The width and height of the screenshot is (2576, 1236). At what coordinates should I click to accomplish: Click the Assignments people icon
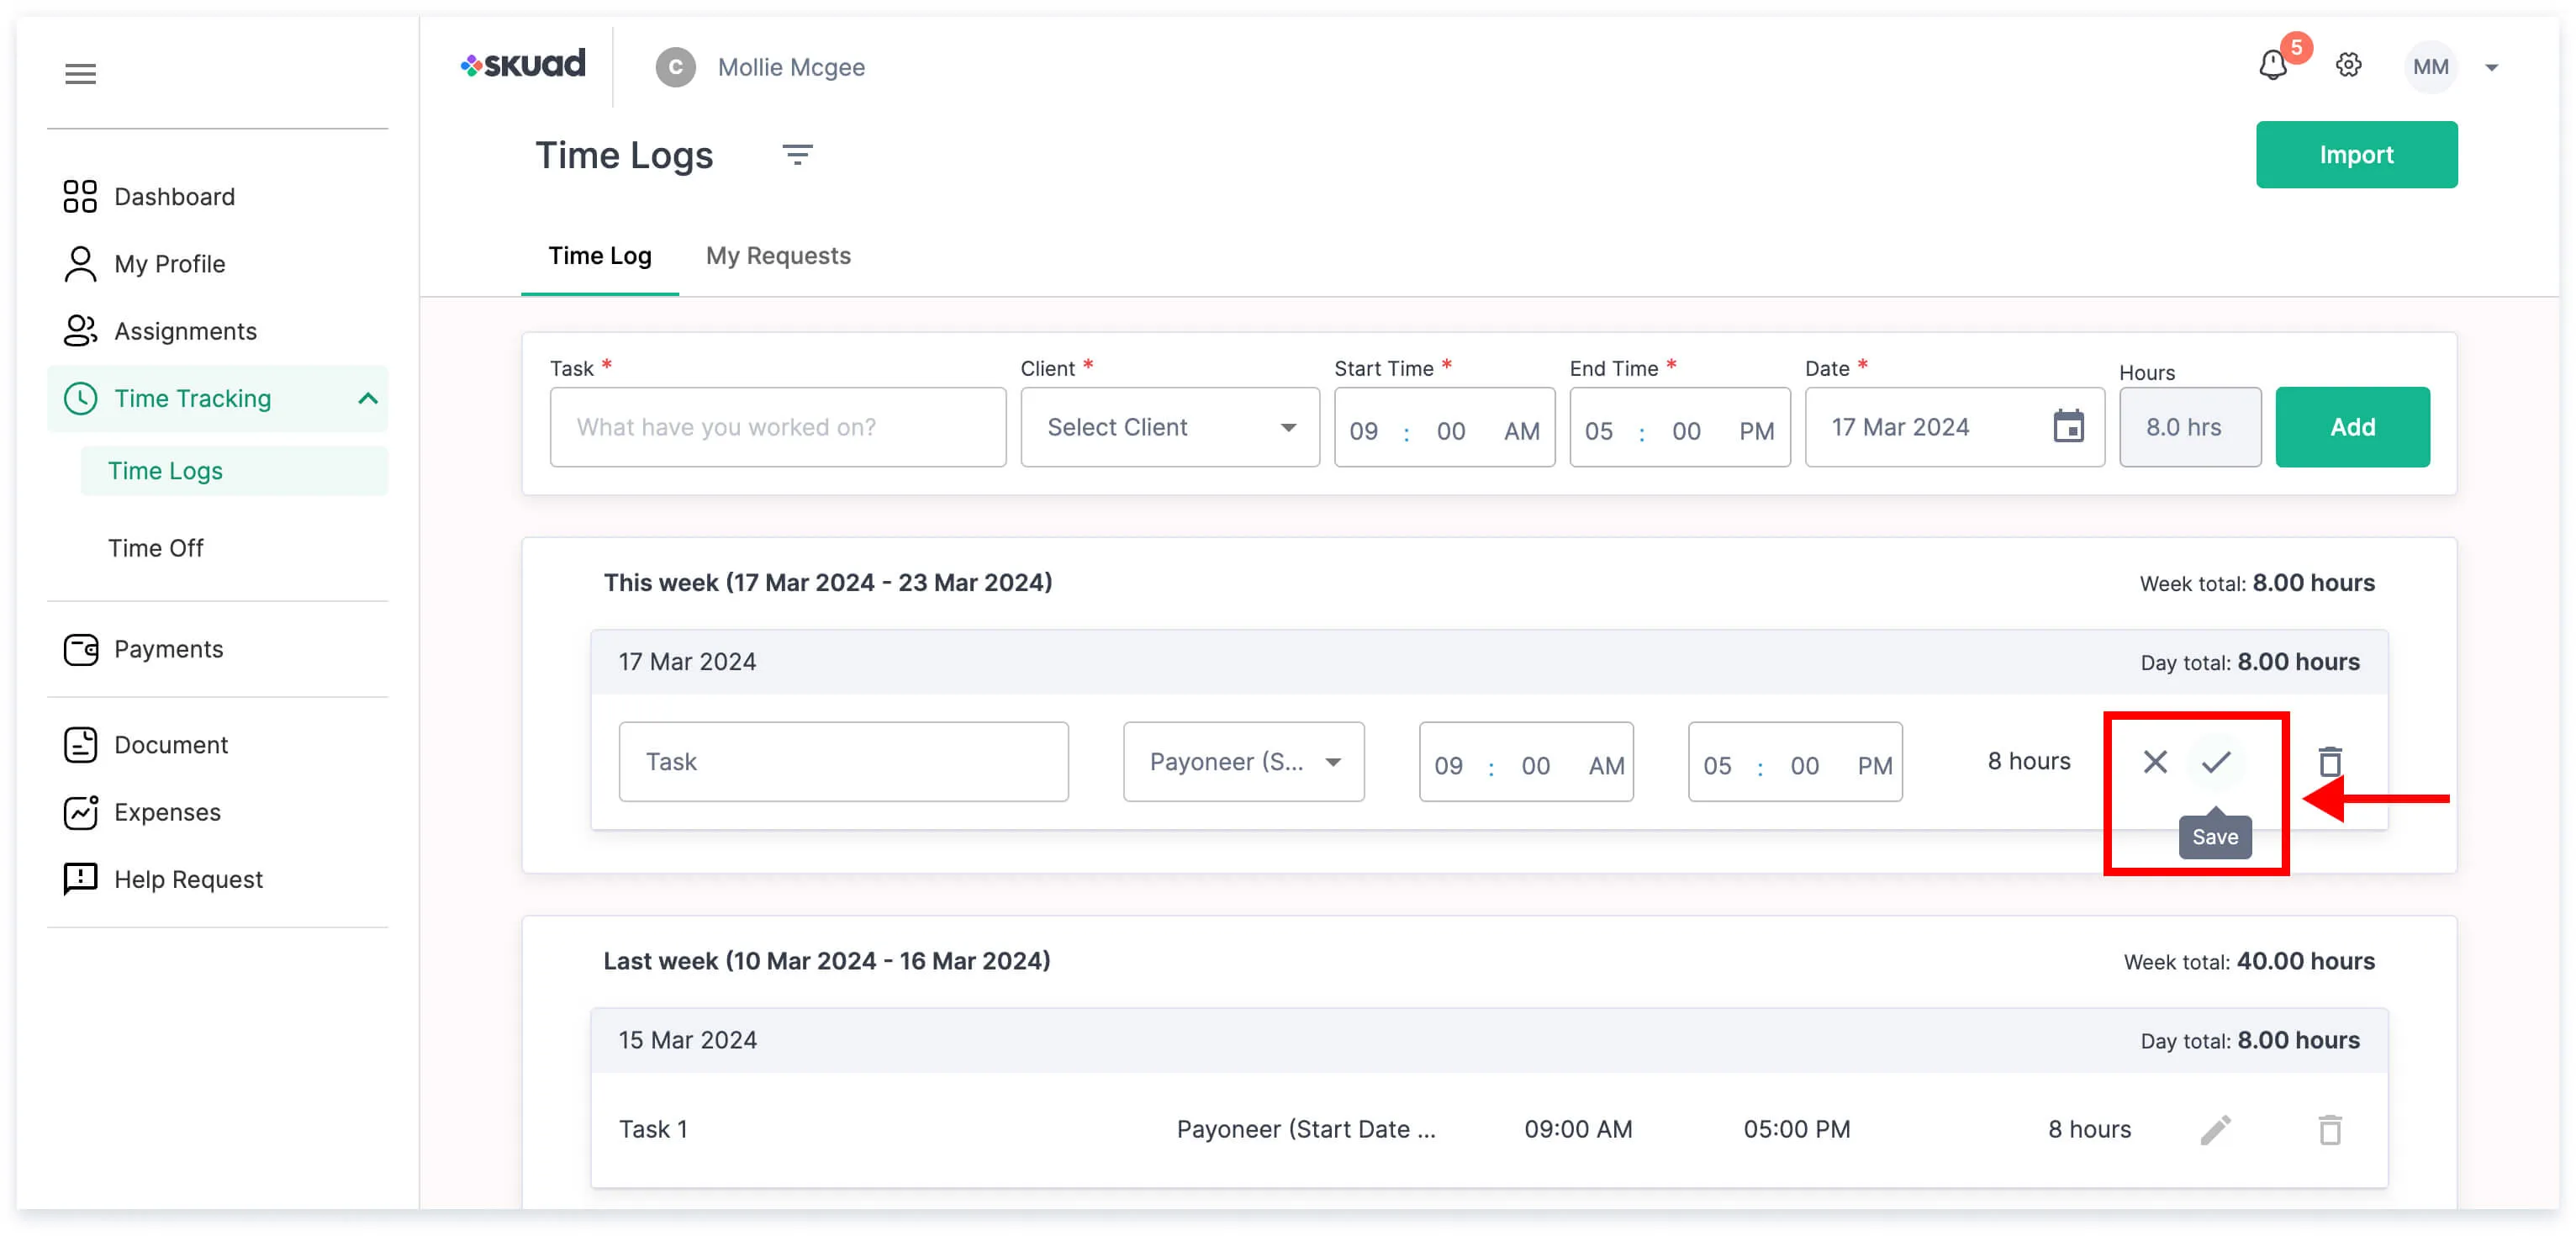80,331
